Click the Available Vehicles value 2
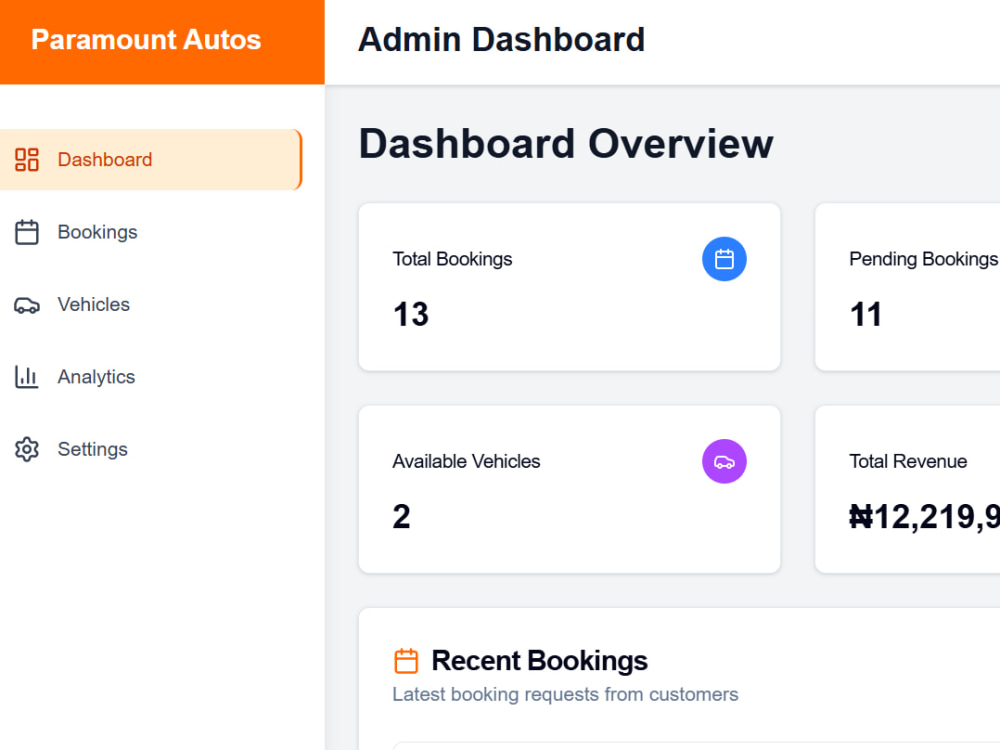Viewport: 1000px width, 750px height. [402, 517]
